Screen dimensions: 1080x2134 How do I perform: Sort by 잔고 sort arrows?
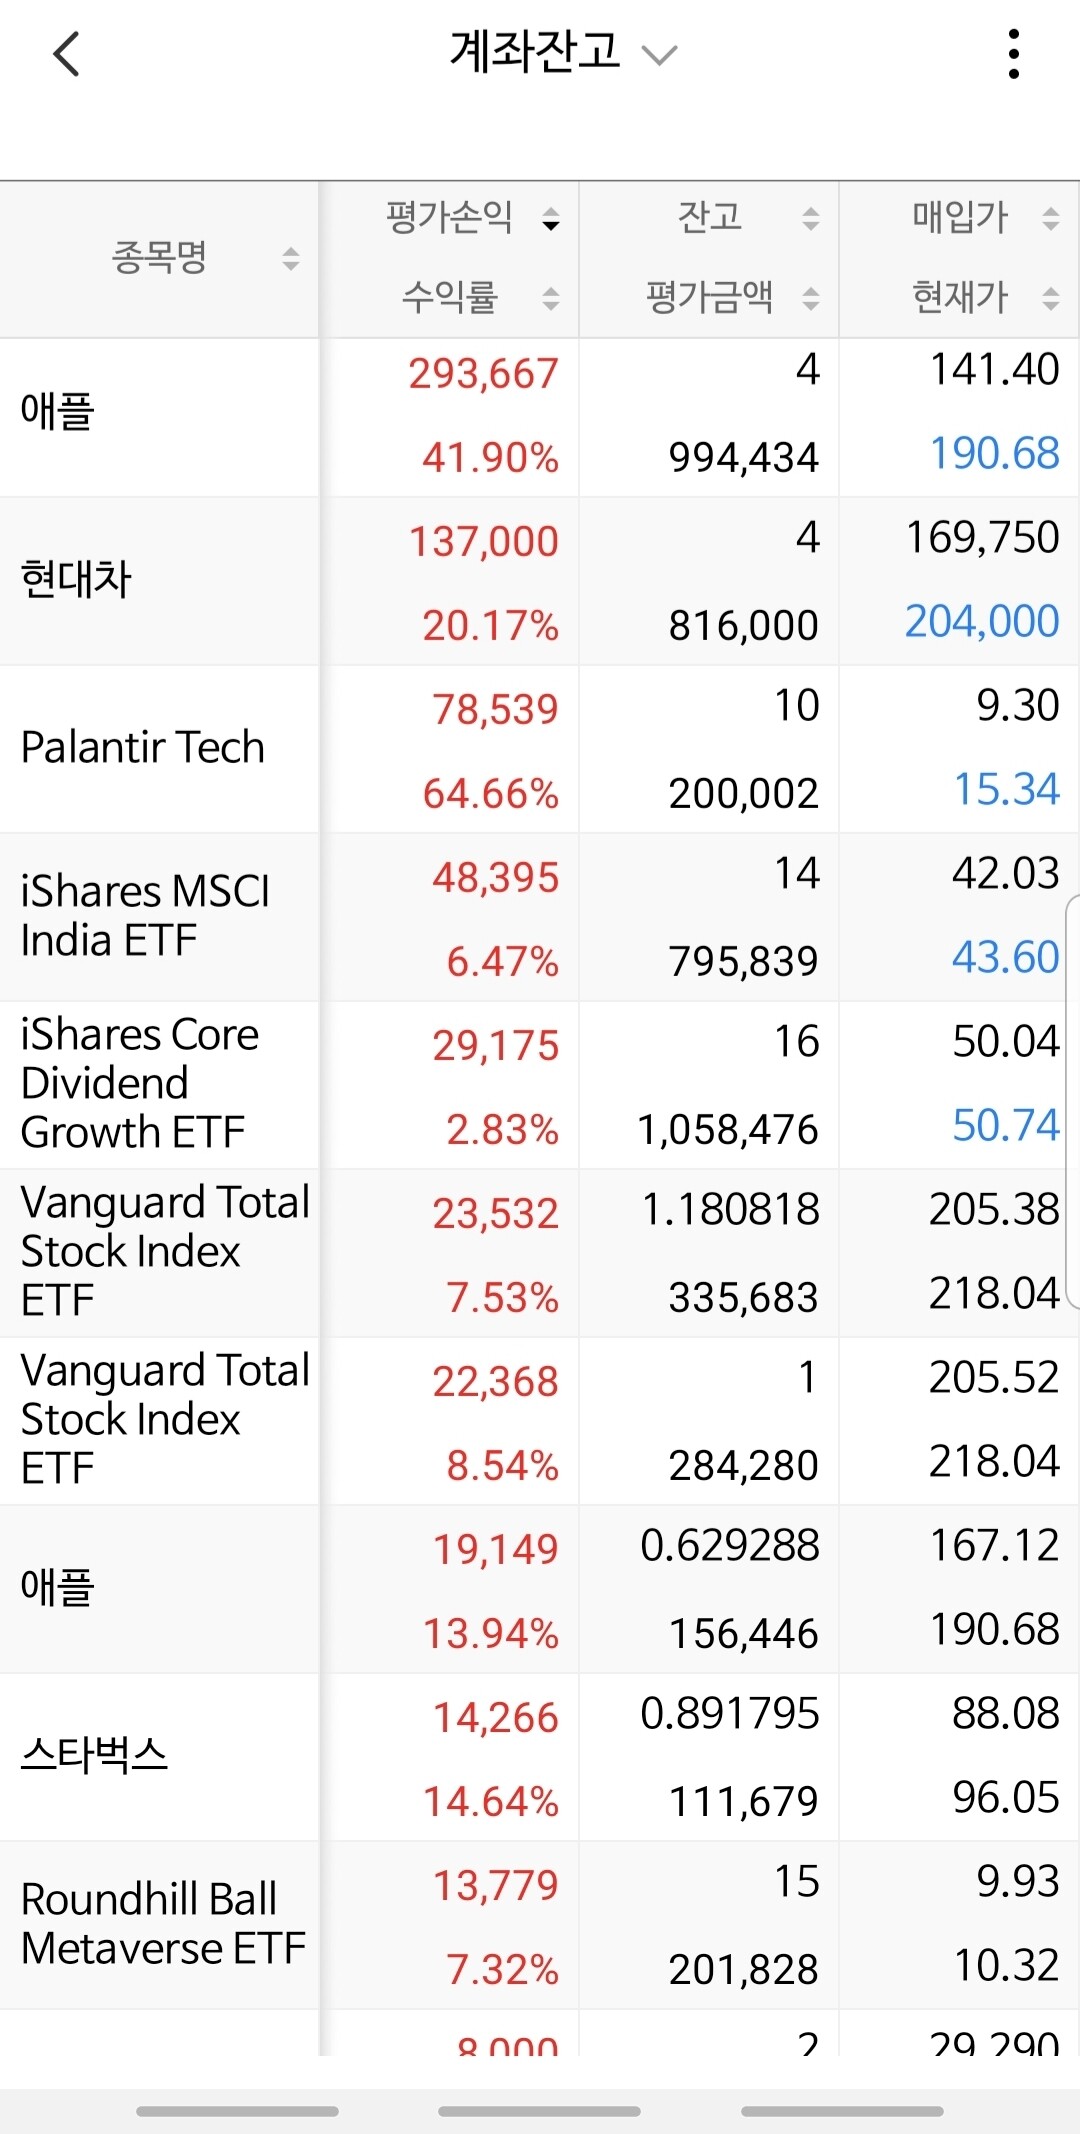tap(811, 218)
